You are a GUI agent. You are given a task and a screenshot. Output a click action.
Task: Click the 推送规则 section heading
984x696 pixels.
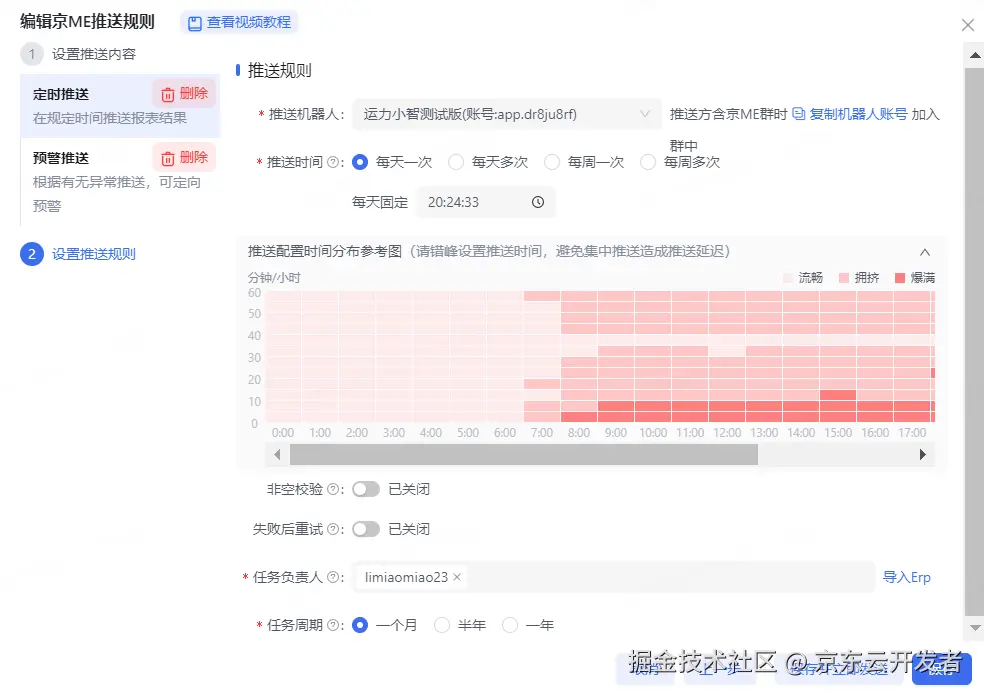pyautogui.click(x=279, y=70)
